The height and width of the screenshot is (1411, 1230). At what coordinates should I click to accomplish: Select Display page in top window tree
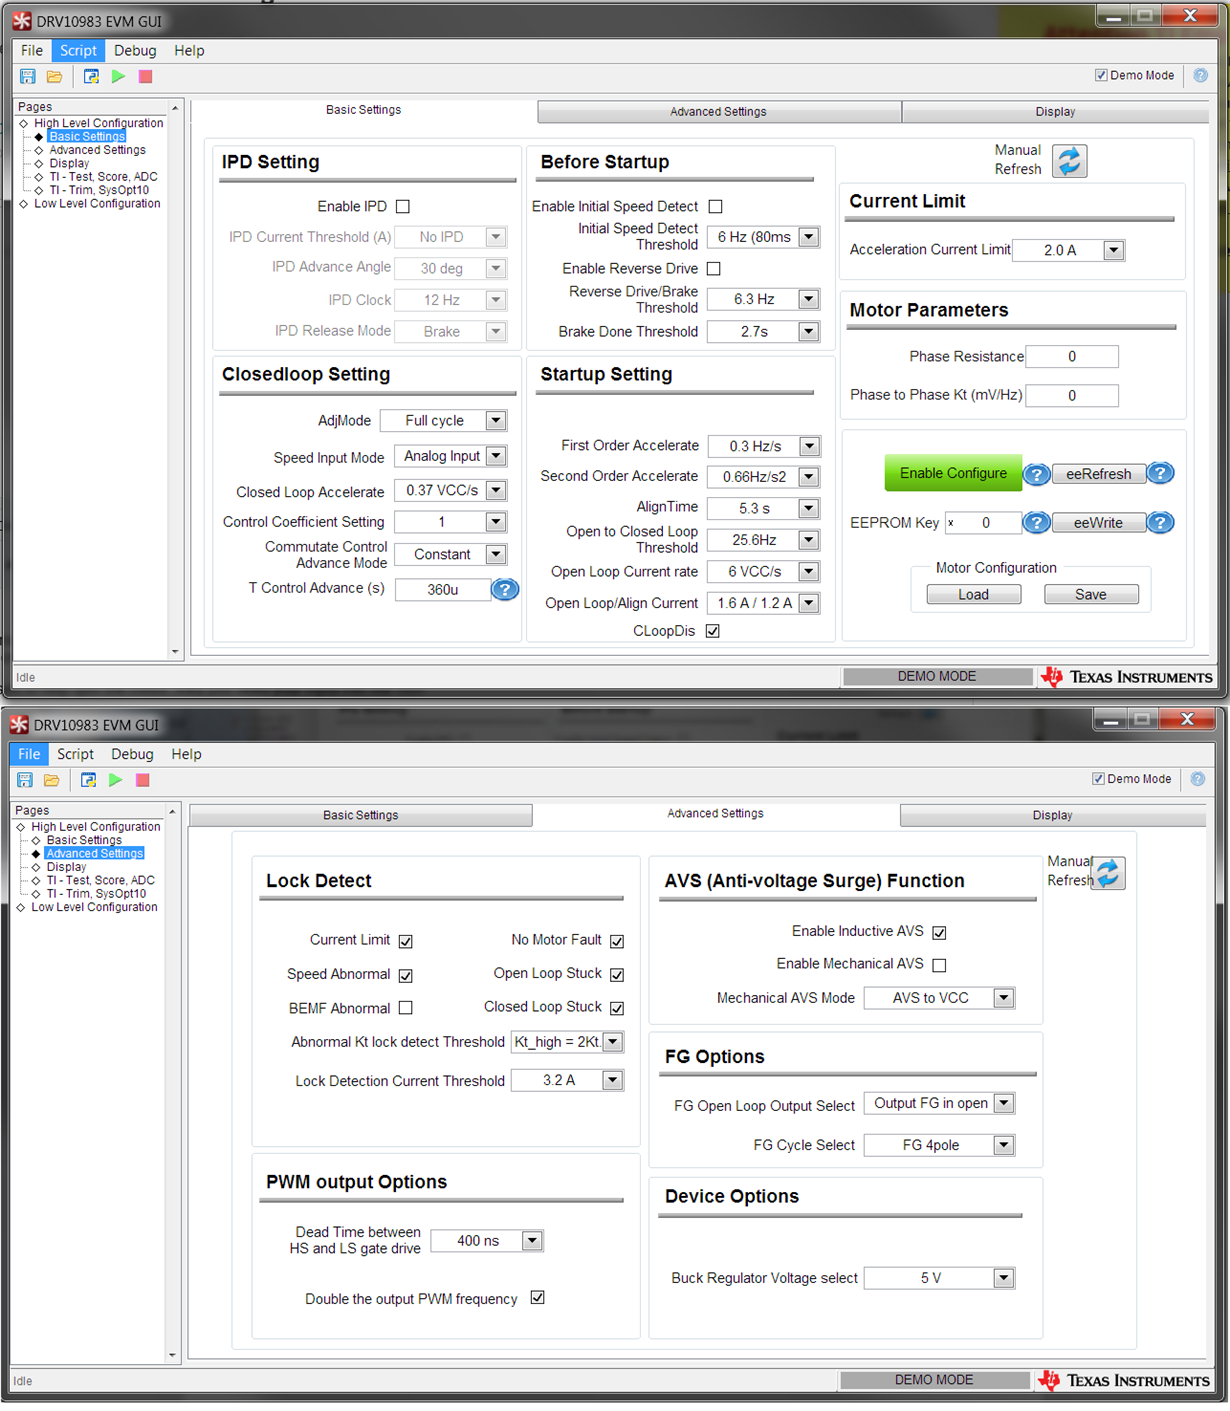[69, 164]
